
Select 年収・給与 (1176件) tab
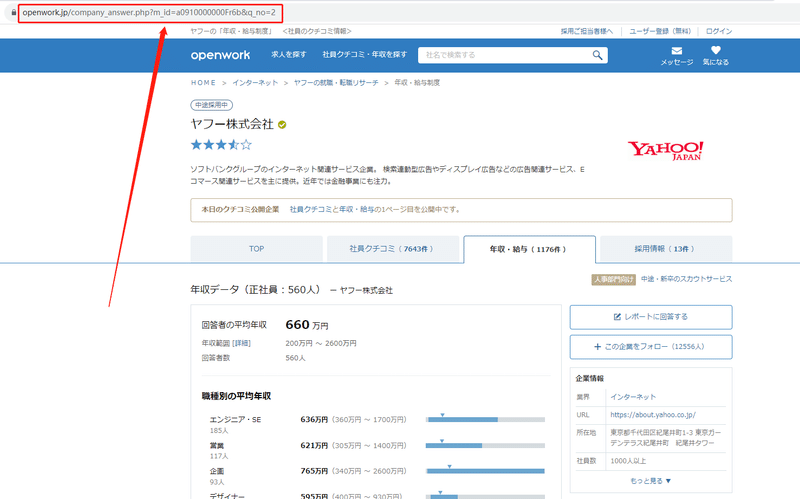tap(529, 249)
